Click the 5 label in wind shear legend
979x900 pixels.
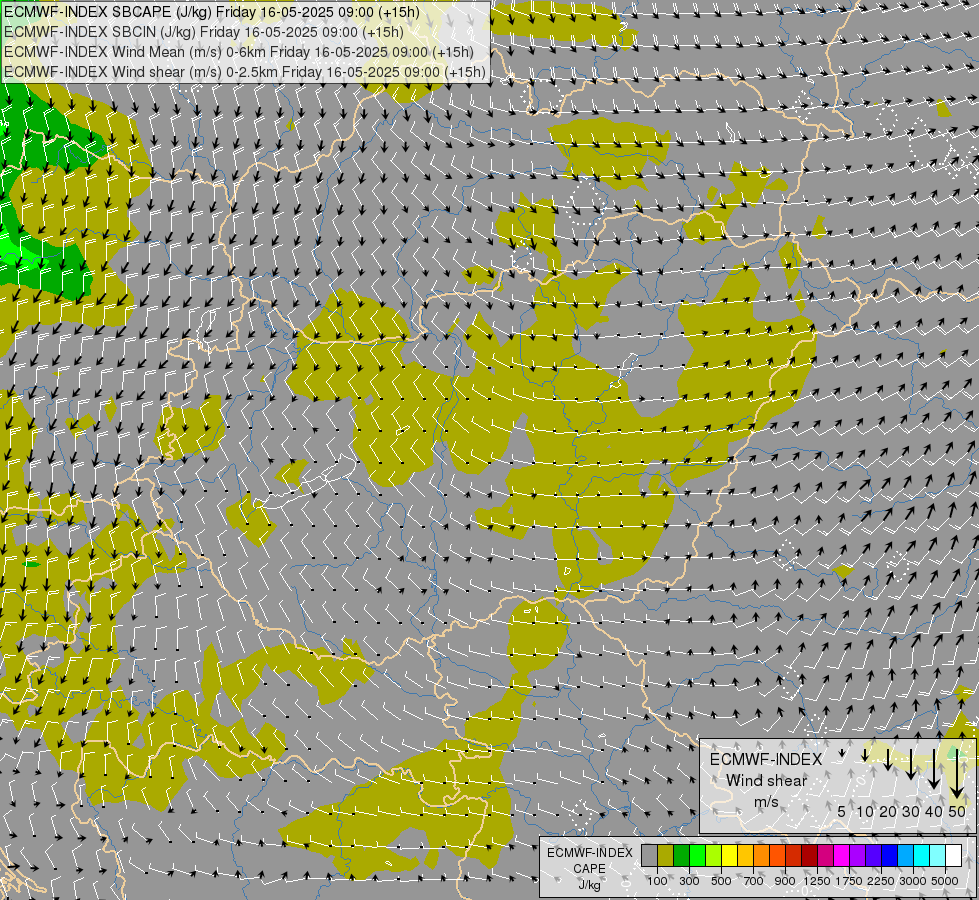pyautogui.click(x=842, y=811)
